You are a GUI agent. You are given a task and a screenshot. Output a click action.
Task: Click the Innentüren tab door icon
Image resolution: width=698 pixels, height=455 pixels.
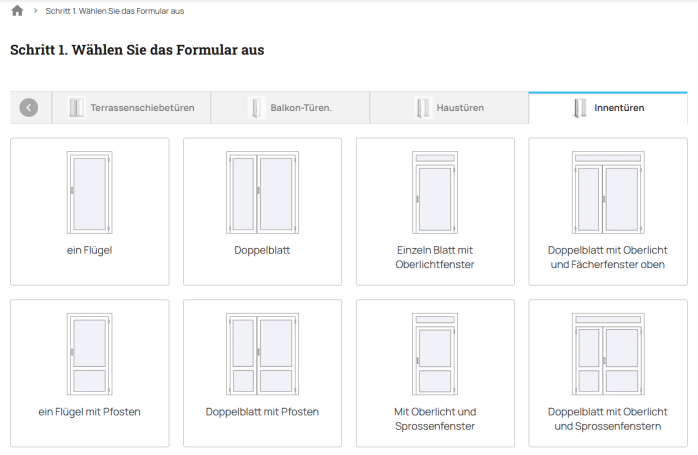tap(580, 108)
